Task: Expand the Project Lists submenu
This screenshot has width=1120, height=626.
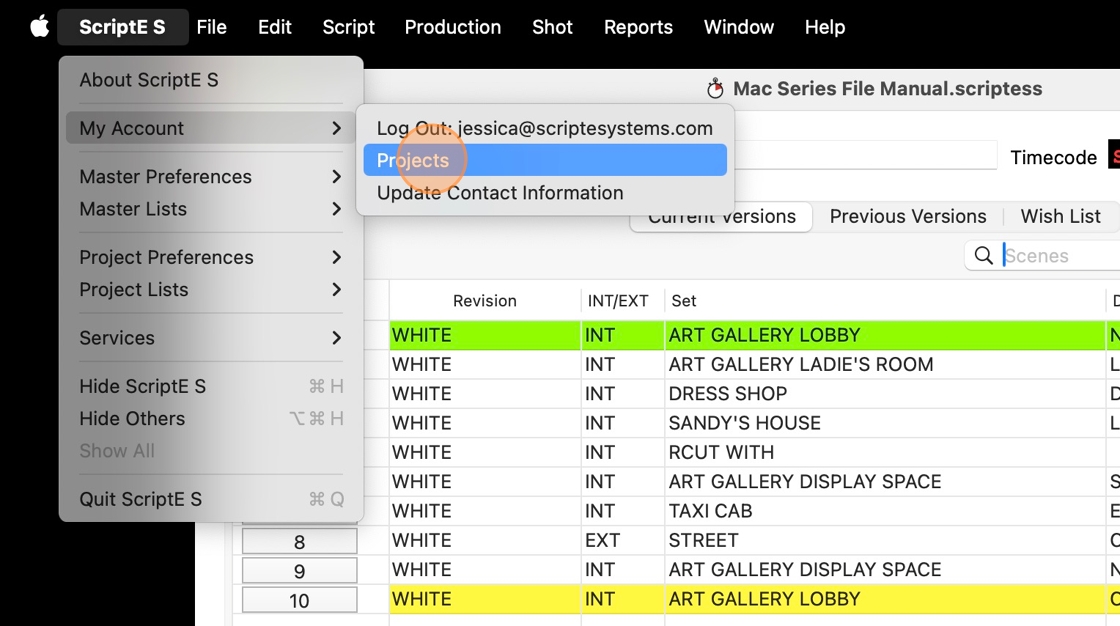Action: click(x=211, y=289)
